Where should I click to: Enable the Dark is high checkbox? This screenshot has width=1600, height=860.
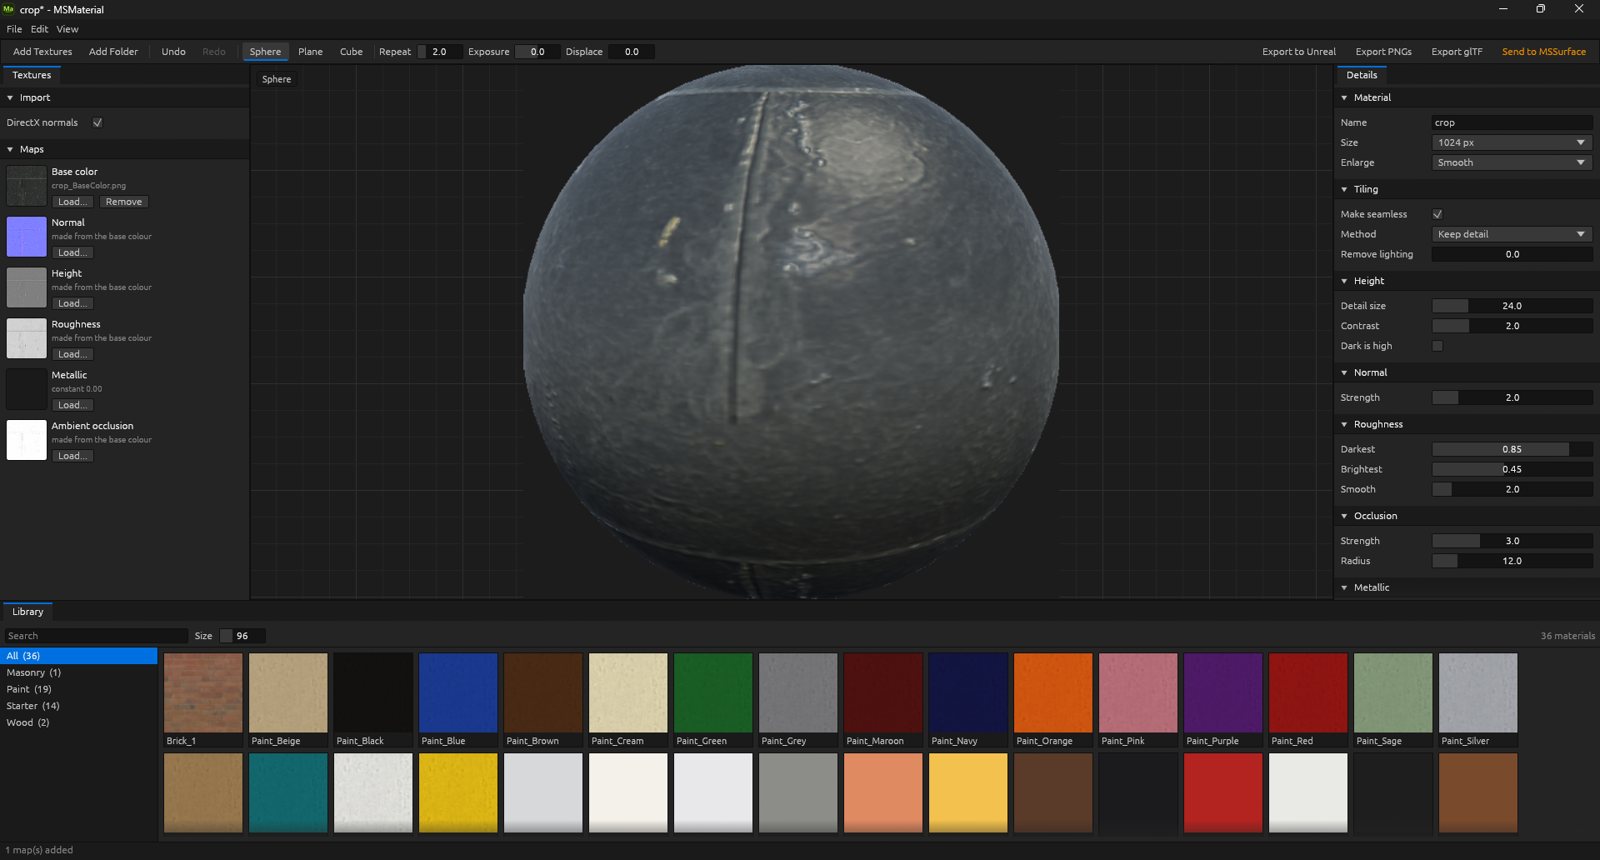1437,346
